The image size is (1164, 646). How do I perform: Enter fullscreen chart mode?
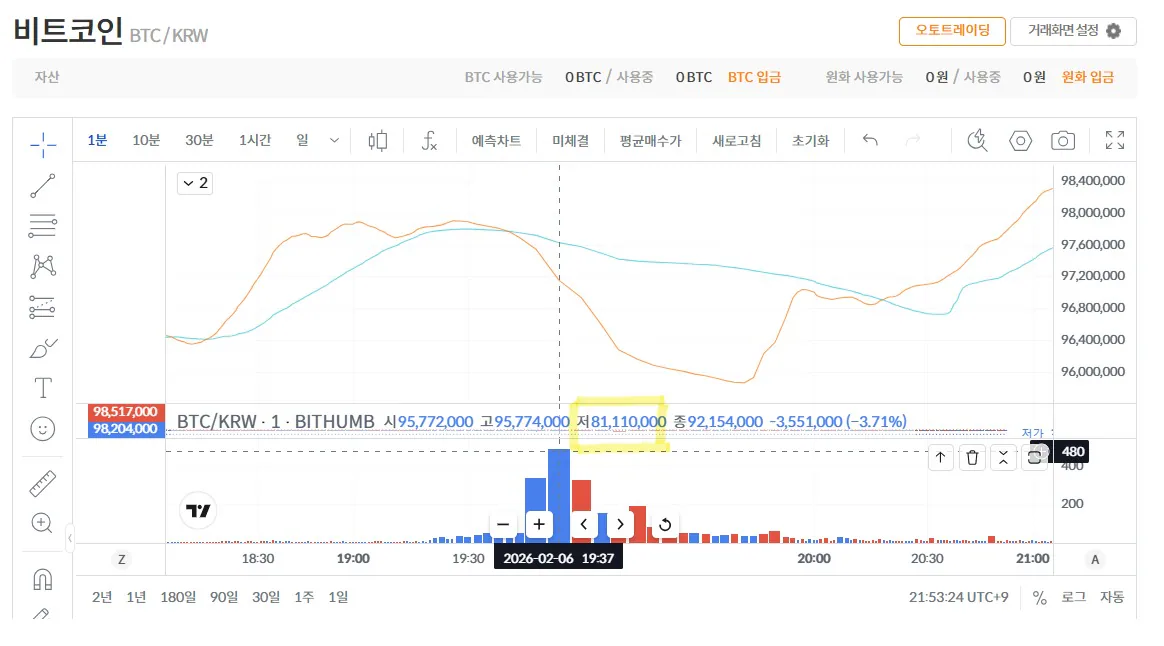(1114, 141)
